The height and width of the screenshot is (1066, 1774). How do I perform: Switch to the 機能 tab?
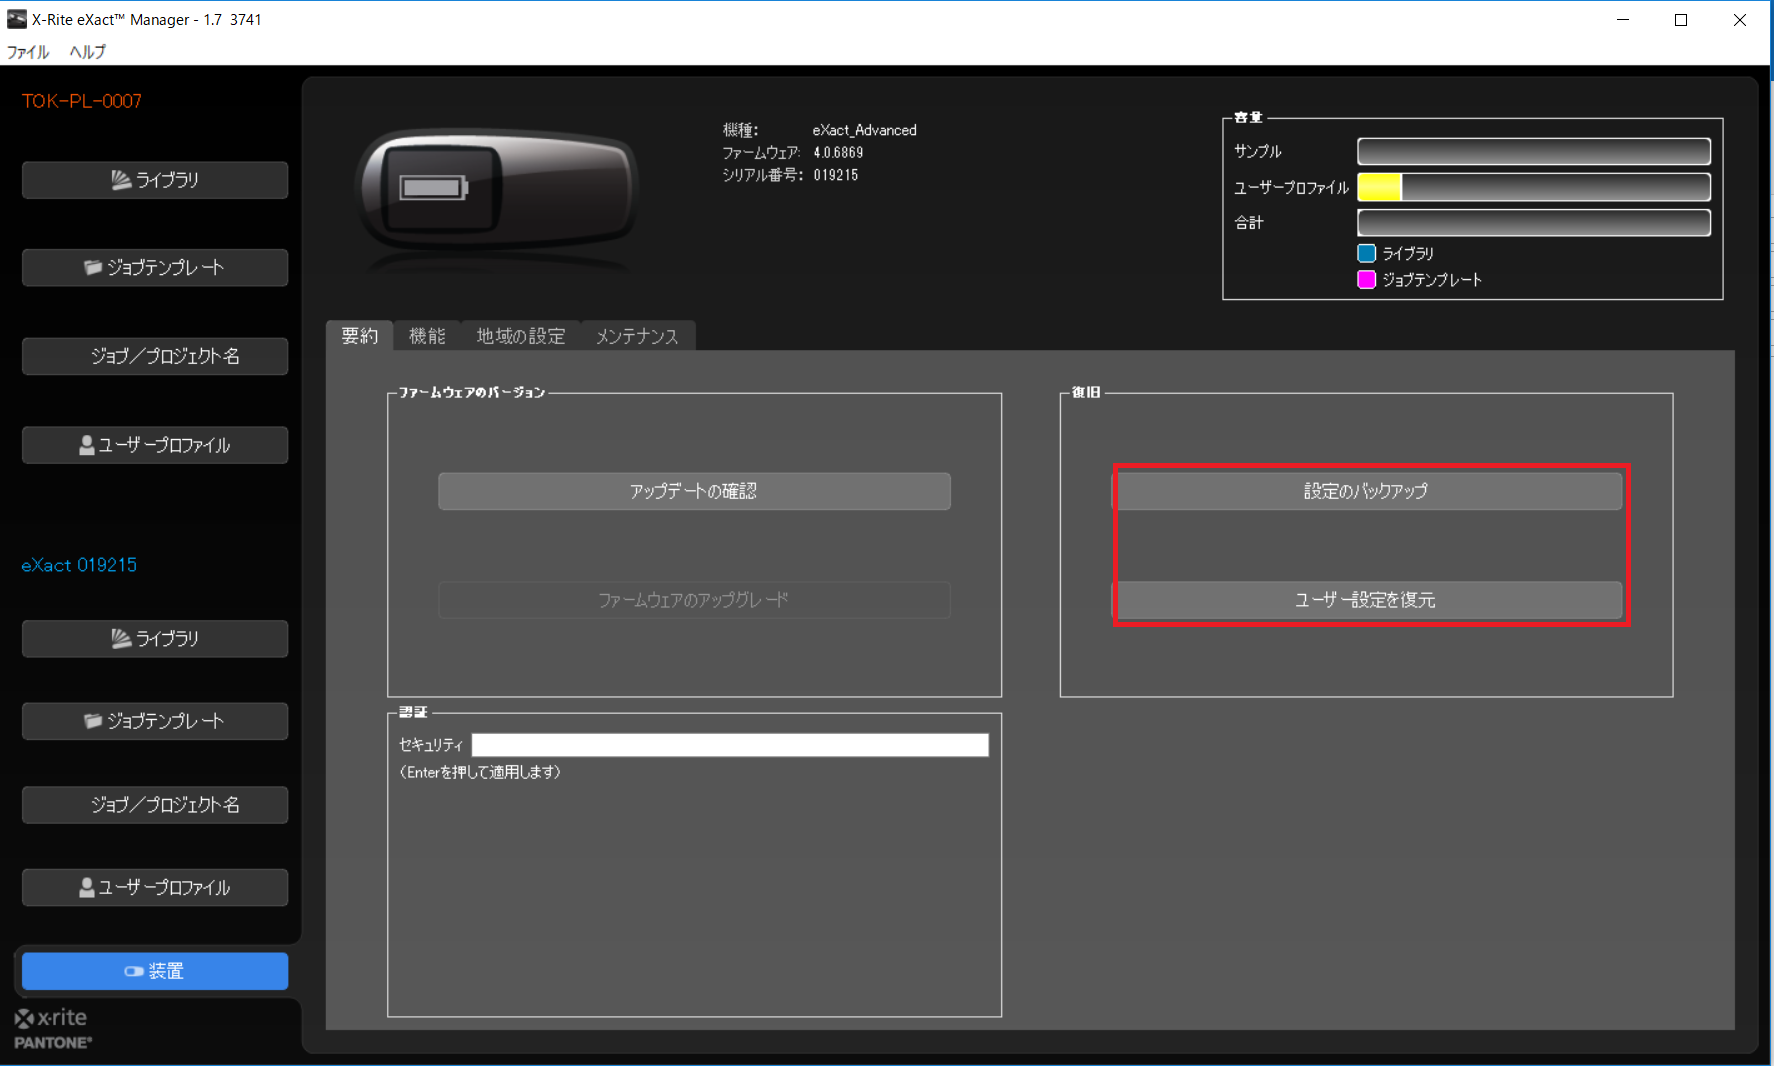tap(427, 336)
